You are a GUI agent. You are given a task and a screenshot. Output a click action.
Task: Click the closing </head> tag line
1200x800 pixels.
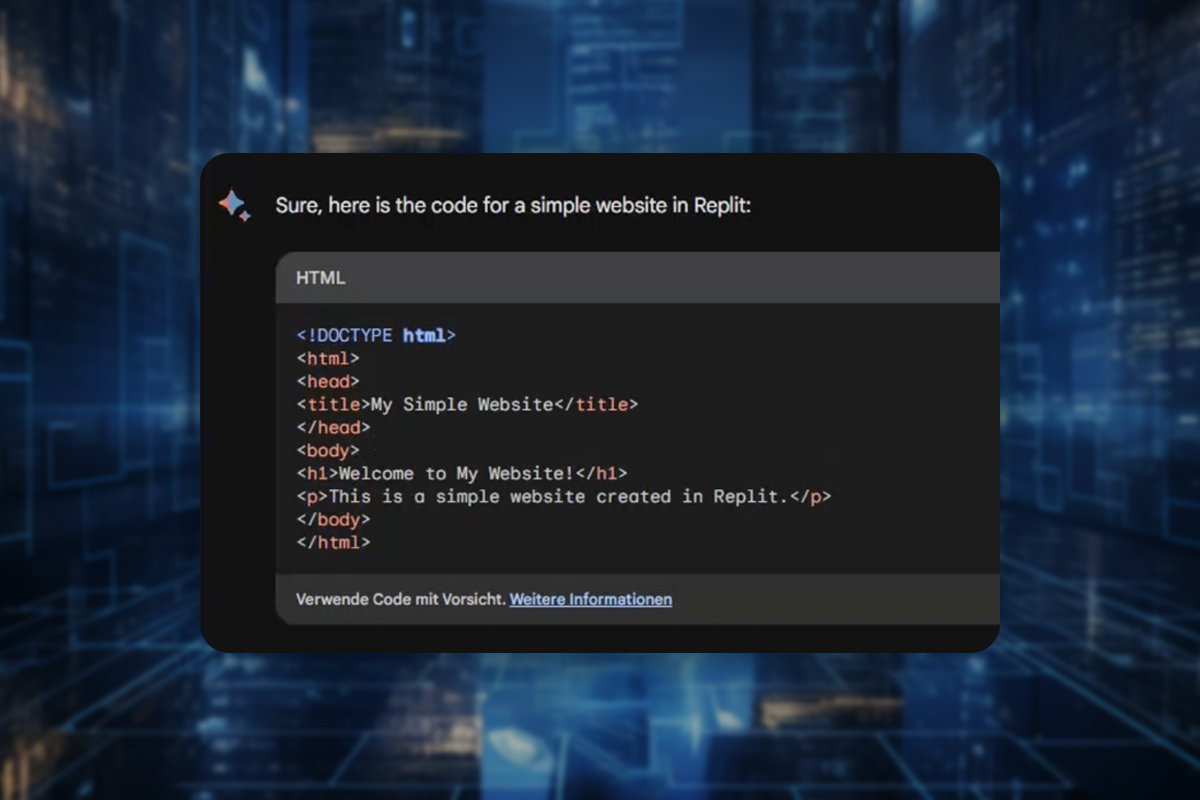tap(333, 427)
